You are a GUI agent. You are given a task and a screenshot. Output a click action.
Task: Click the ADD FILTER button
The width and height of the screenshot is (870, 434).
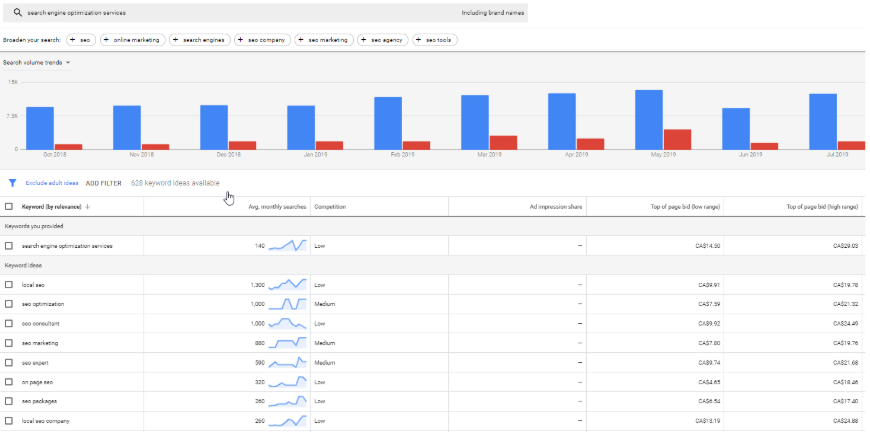103,183
